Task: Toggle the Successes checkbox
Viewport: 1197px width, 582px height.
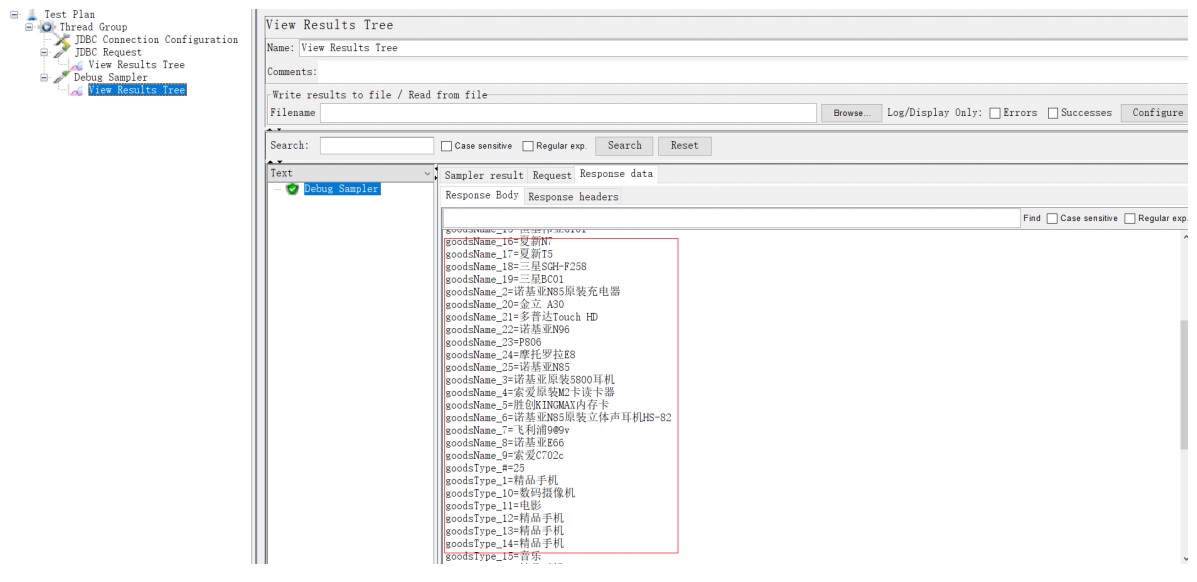Action: pos(1053,113)
